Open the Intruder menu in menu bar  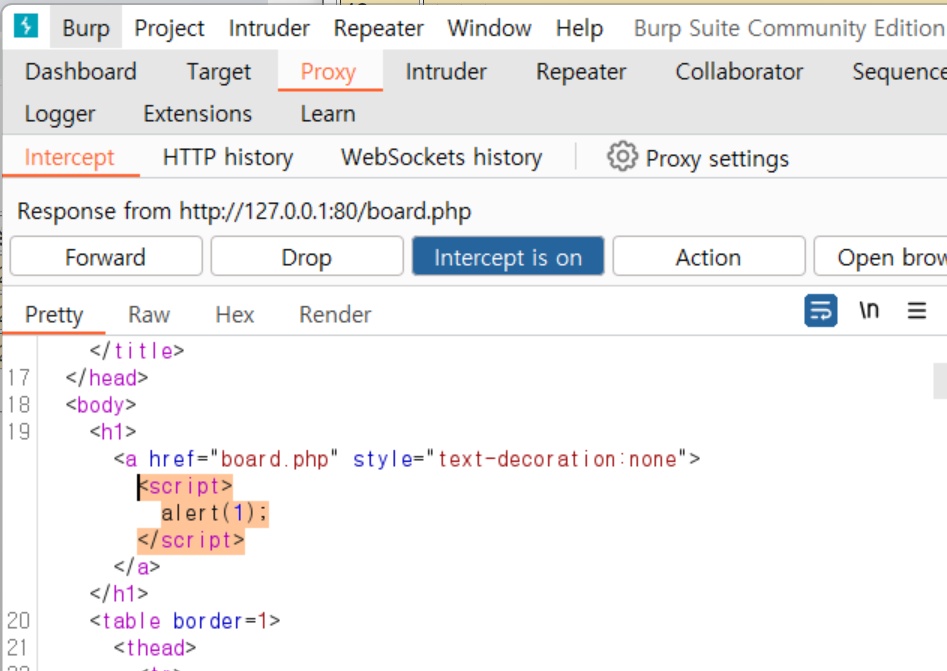point(269,28)
